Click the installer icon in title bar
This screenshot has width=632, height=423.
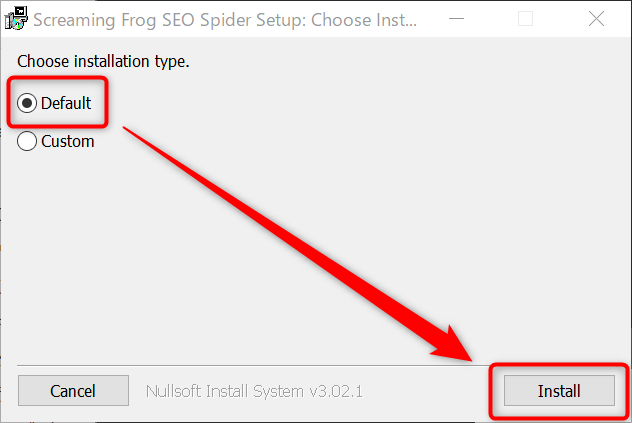15,18
